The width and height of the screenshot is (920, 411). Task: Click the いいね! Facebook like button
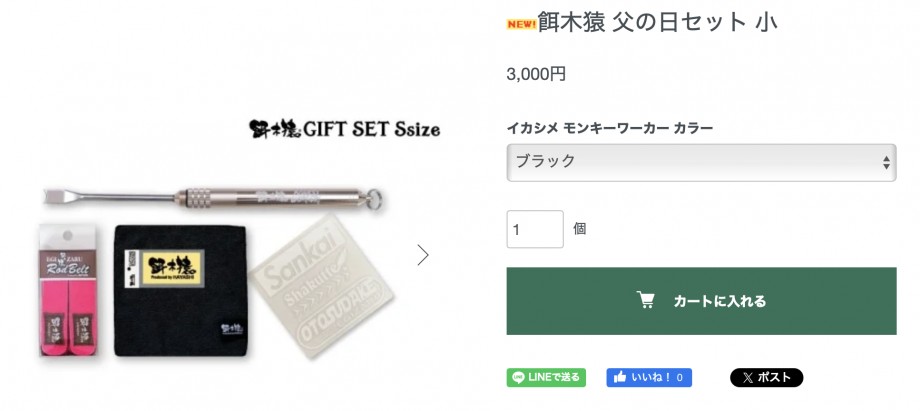[x=649, y=378]
